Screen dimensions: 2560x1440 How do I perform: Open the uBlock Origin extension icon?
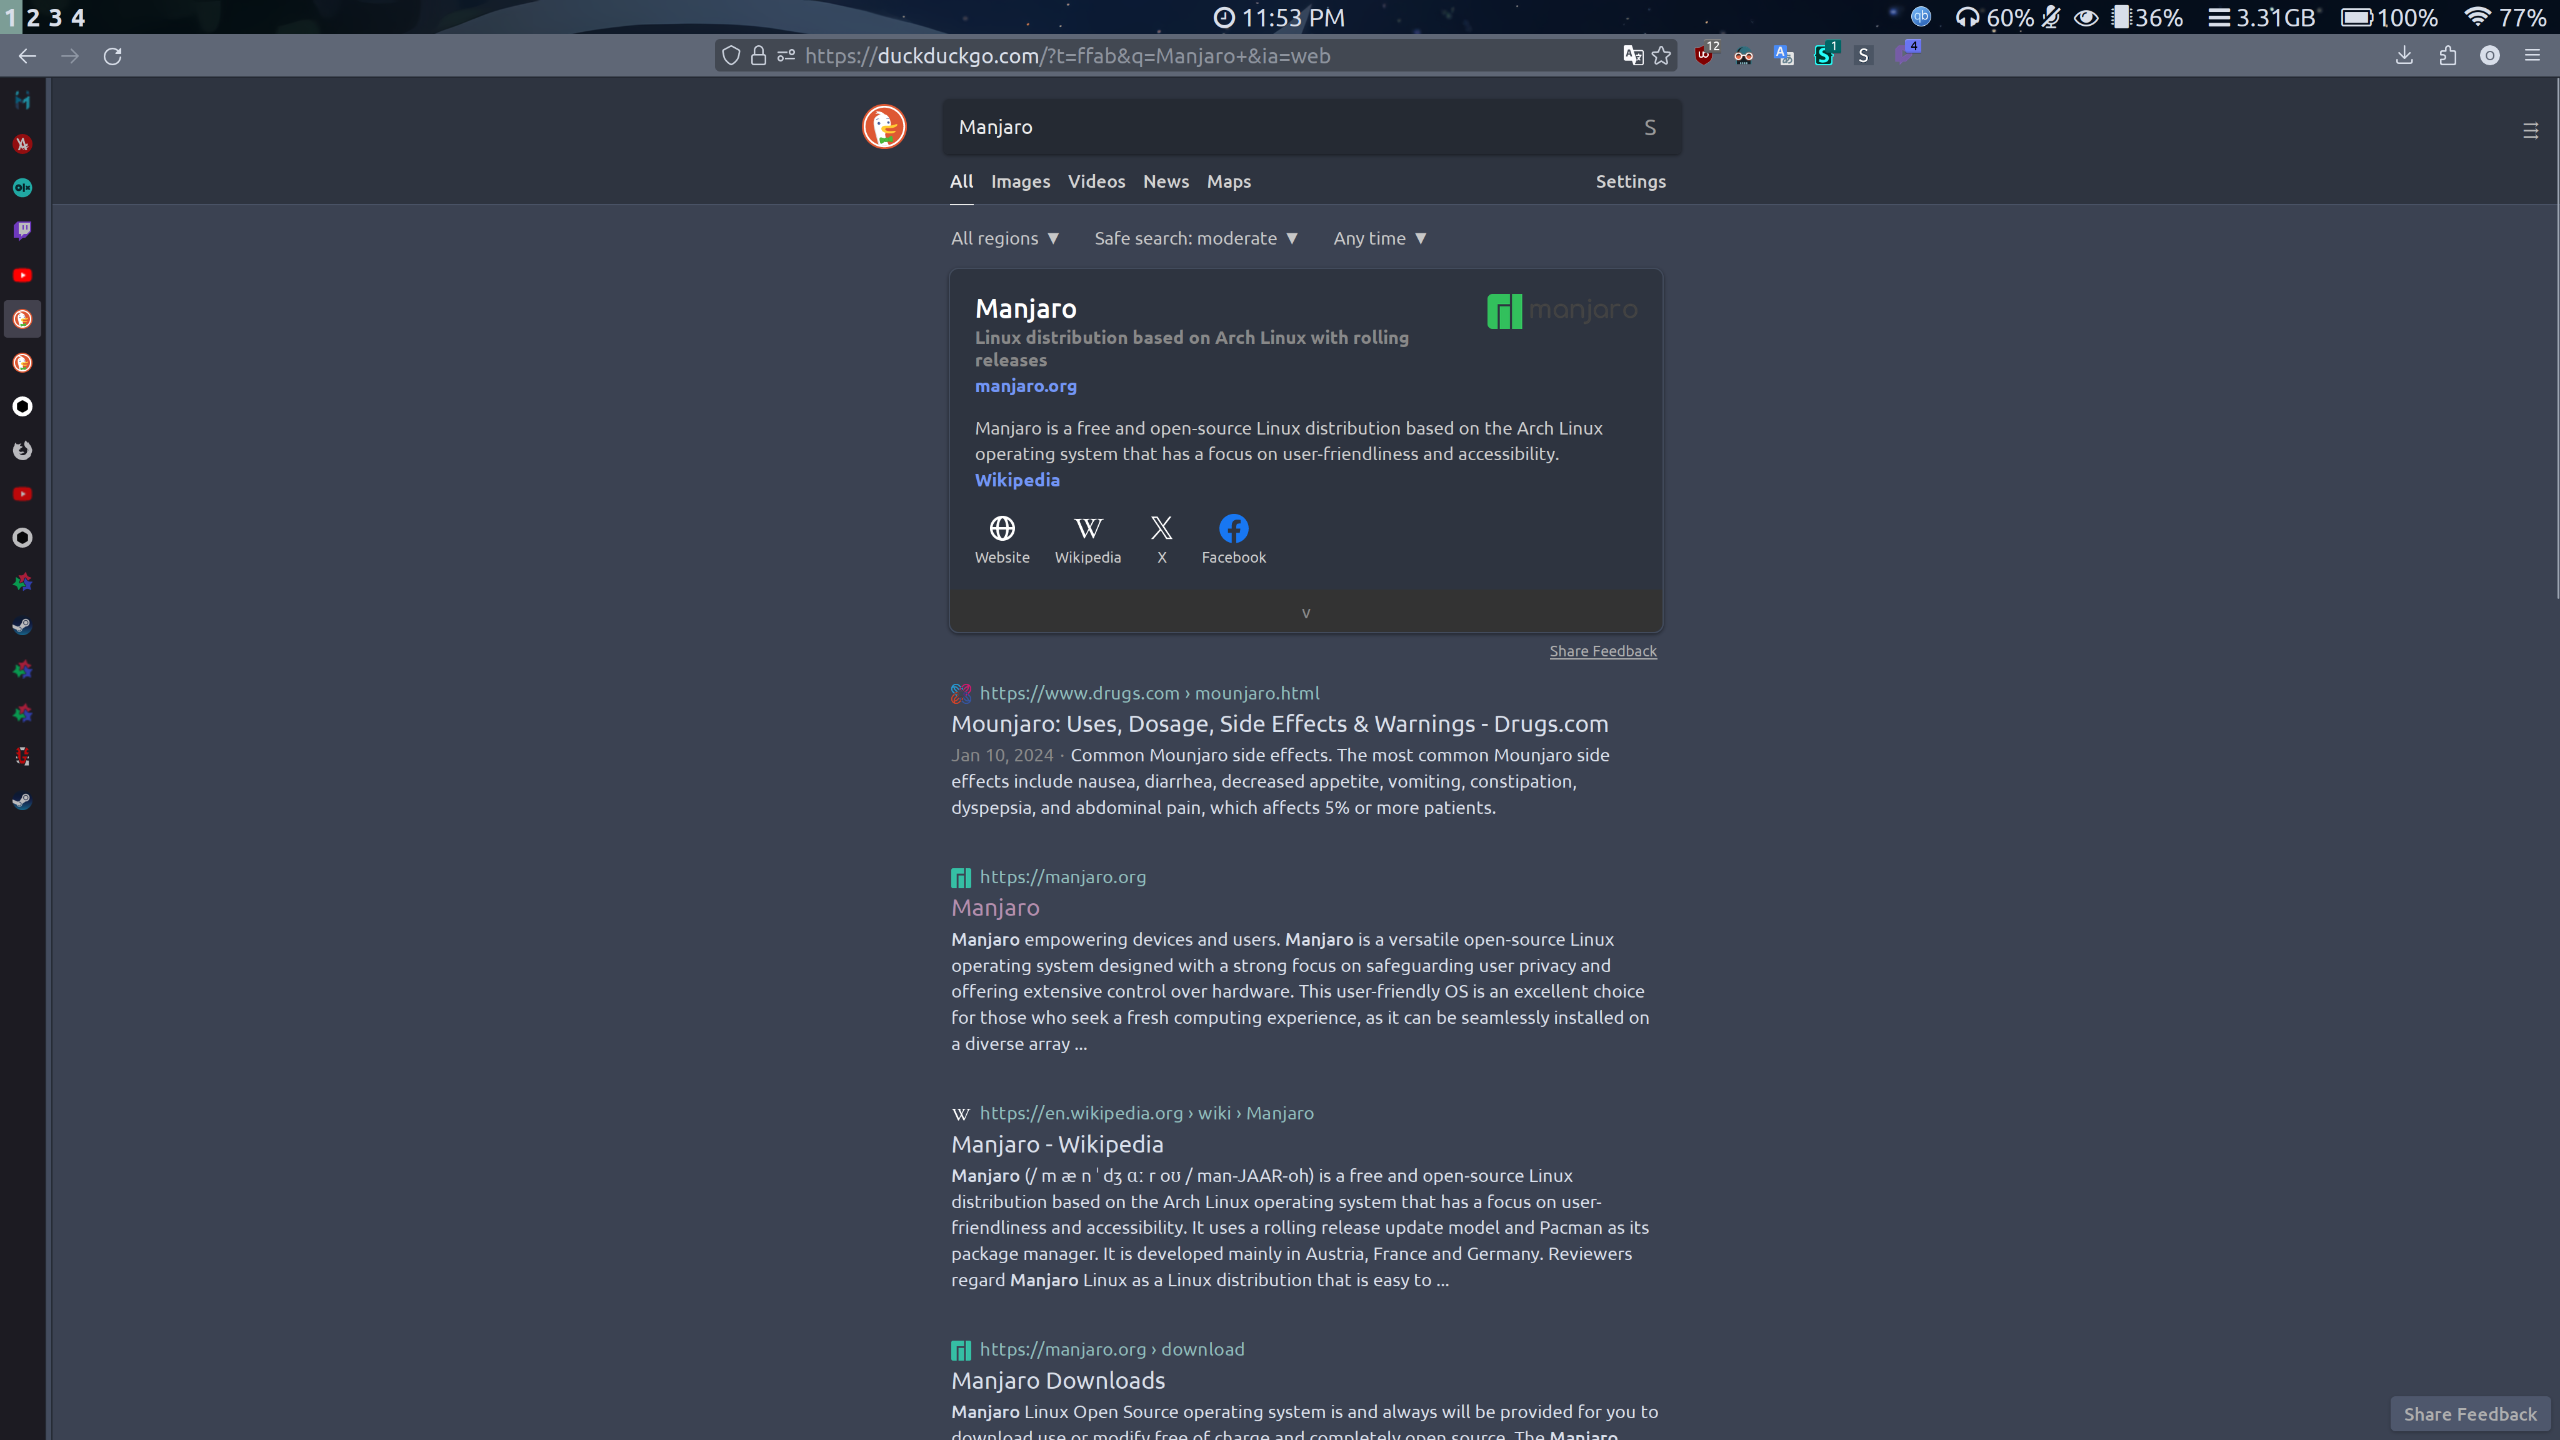coord(1704,56)
